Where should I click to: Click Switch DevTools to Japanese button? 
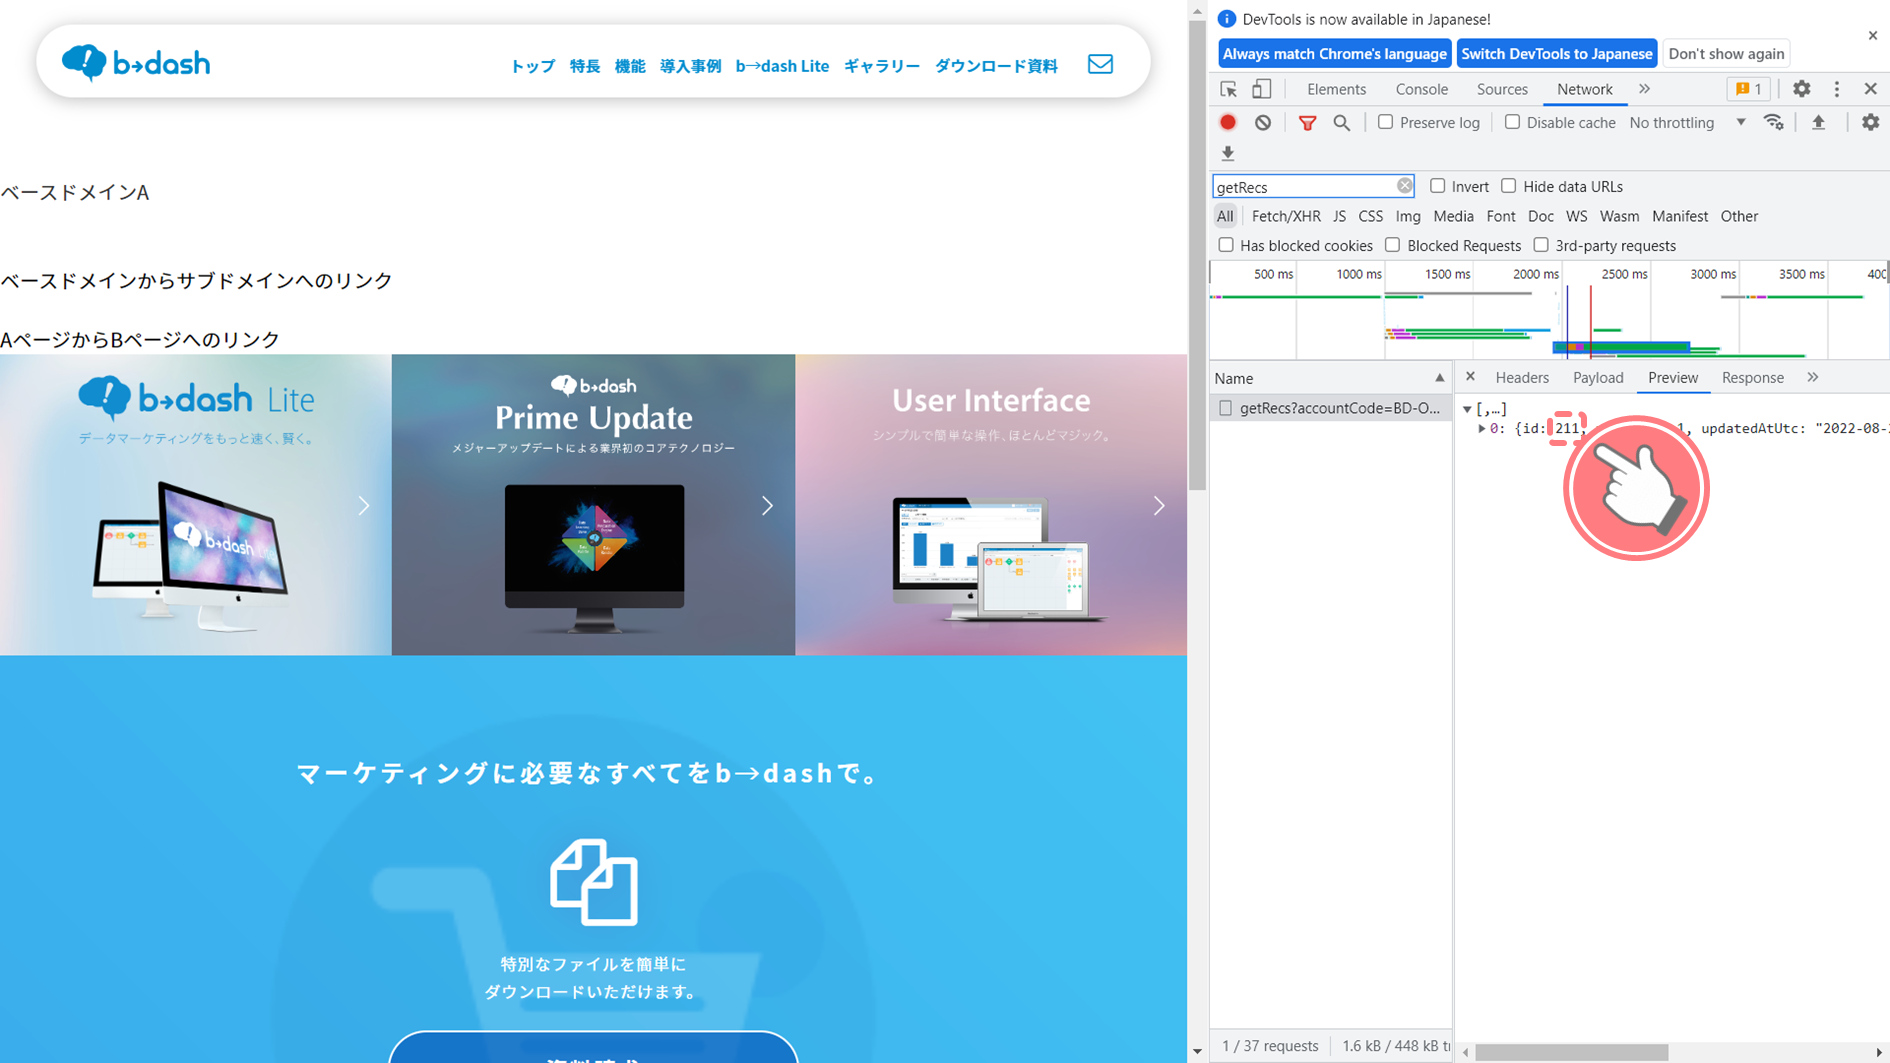point(1556,54)
